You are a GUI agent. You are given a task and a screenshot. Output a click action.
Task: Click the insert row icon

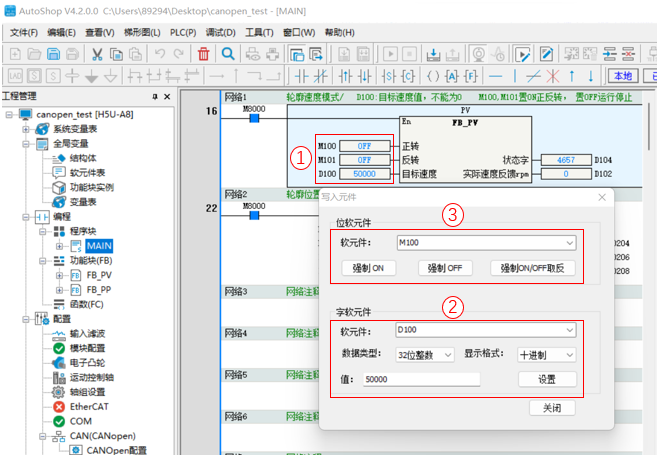(x=610, y=54)
